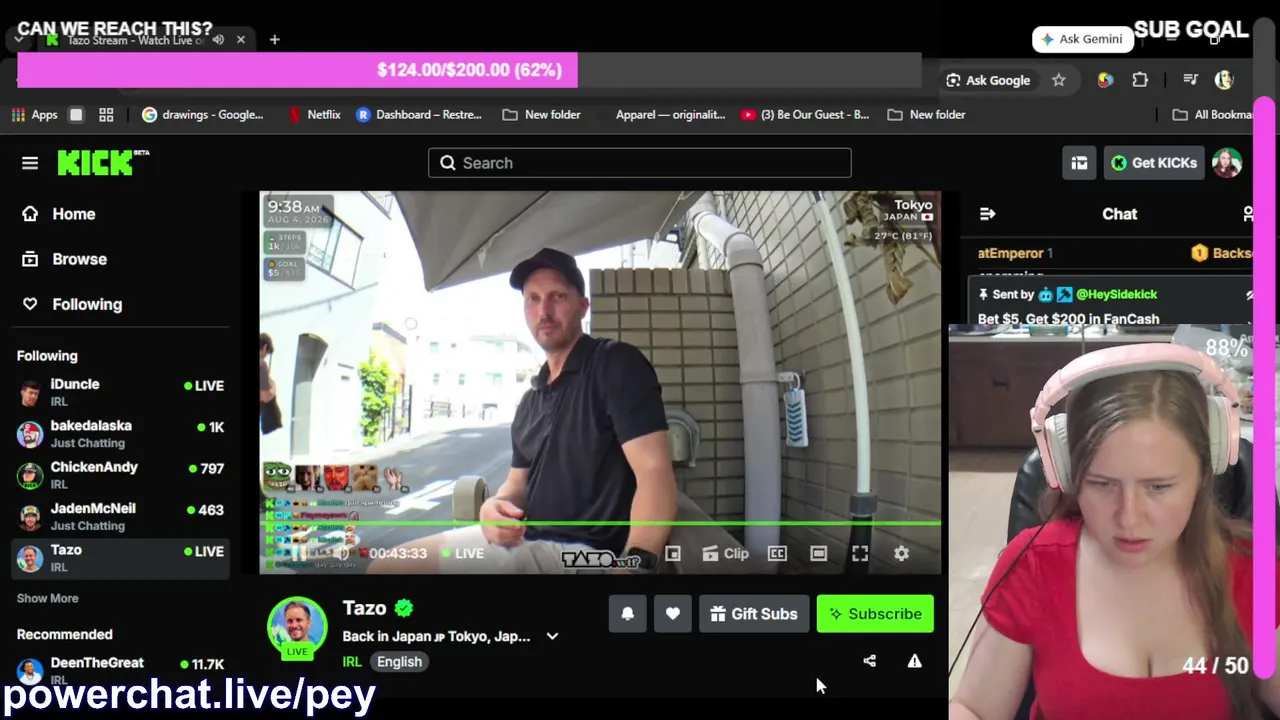The width and height of the screenshot is (1280, 720).
Task: Open DeenTheGreat recommended channel
Action: [120, 669]
